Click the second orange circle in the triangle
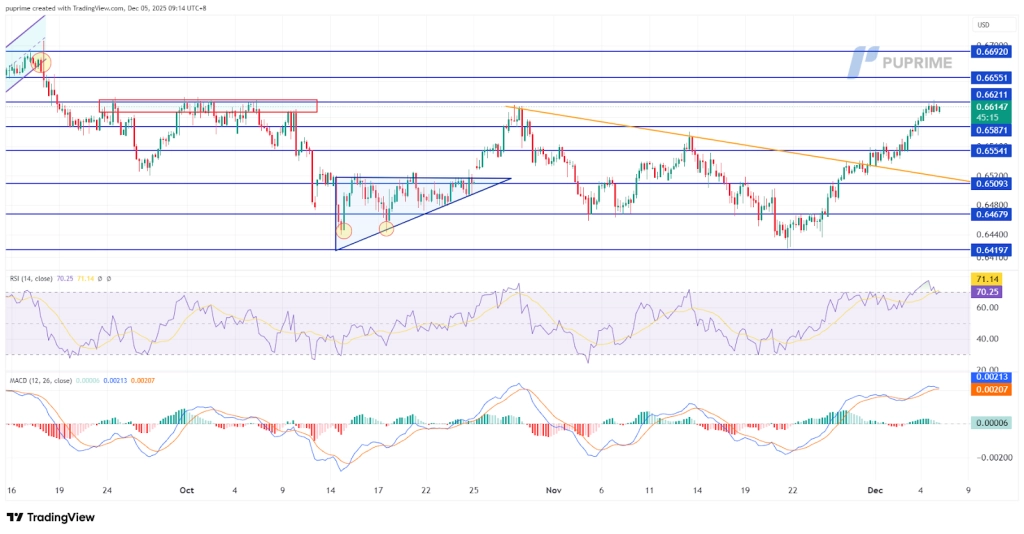Viewport: 1024px width, 534px height. [386, 229]
